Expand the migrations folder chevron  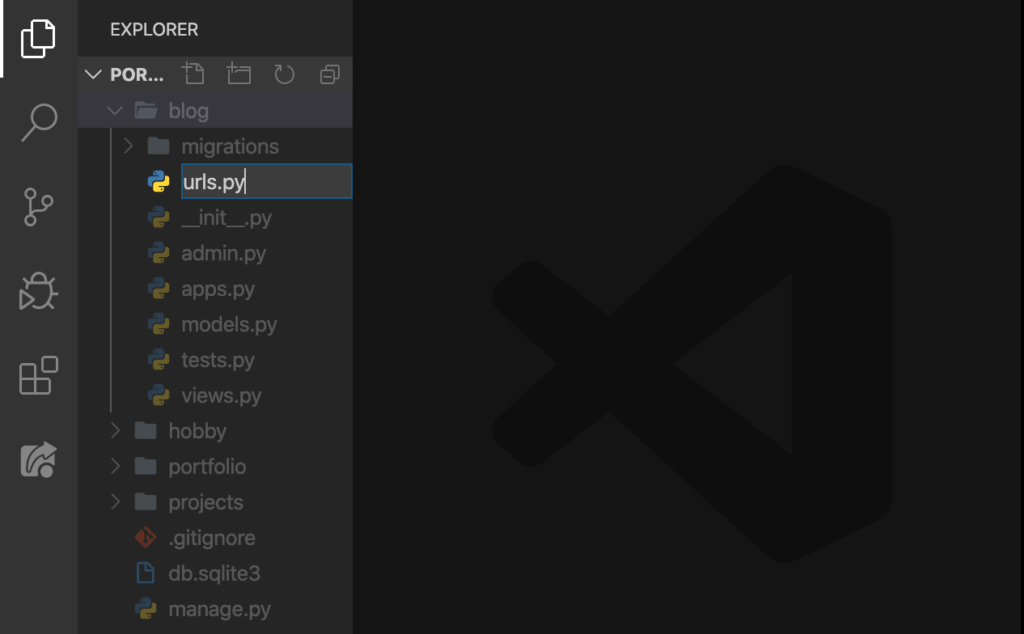(x=128, y=146)
